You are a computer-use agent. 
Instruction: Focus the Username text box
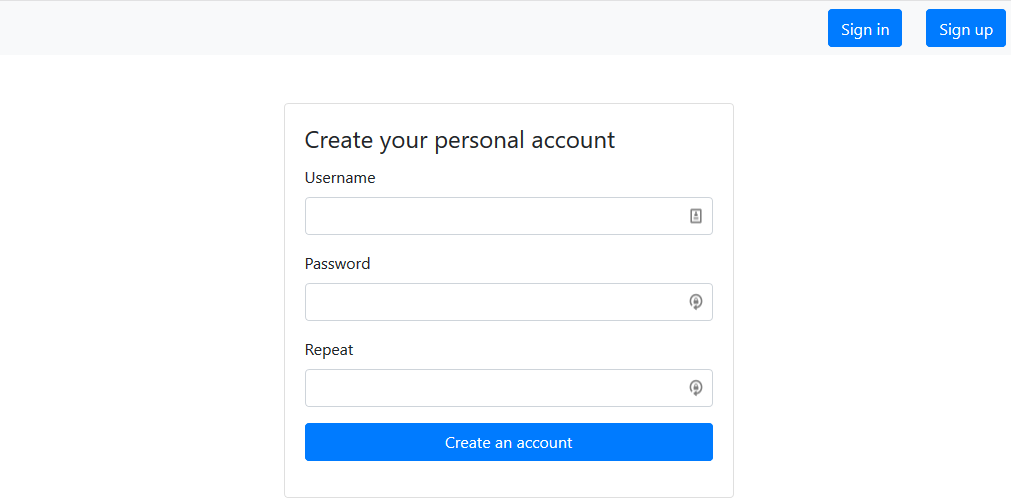[x=490, y=216]
